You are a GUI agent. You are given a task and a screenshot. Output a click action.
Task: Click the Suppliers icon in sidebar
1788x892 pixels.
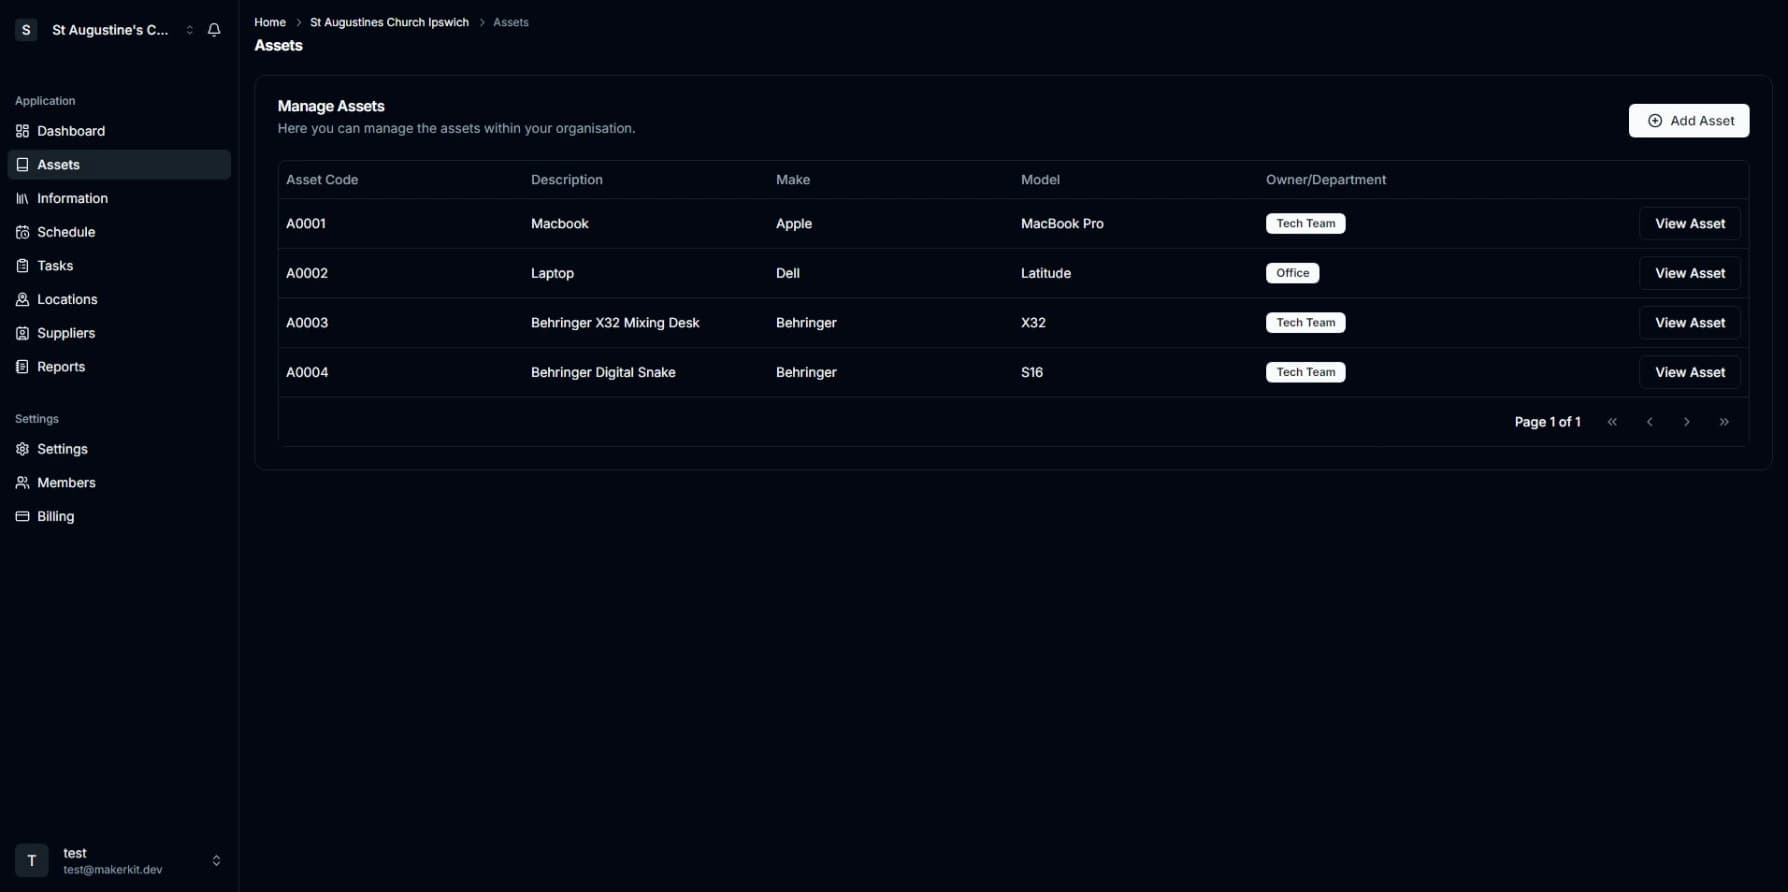point(22,333)
